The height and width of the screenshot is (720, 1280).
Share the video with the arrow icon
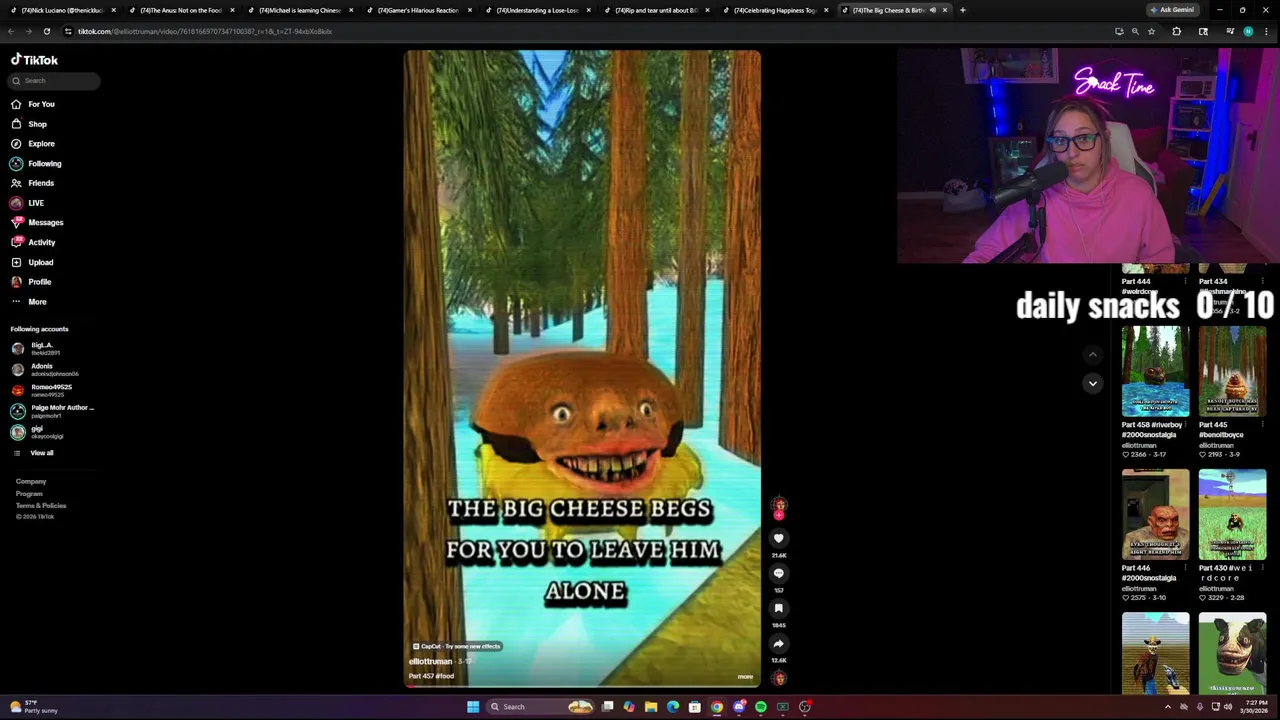778,643
